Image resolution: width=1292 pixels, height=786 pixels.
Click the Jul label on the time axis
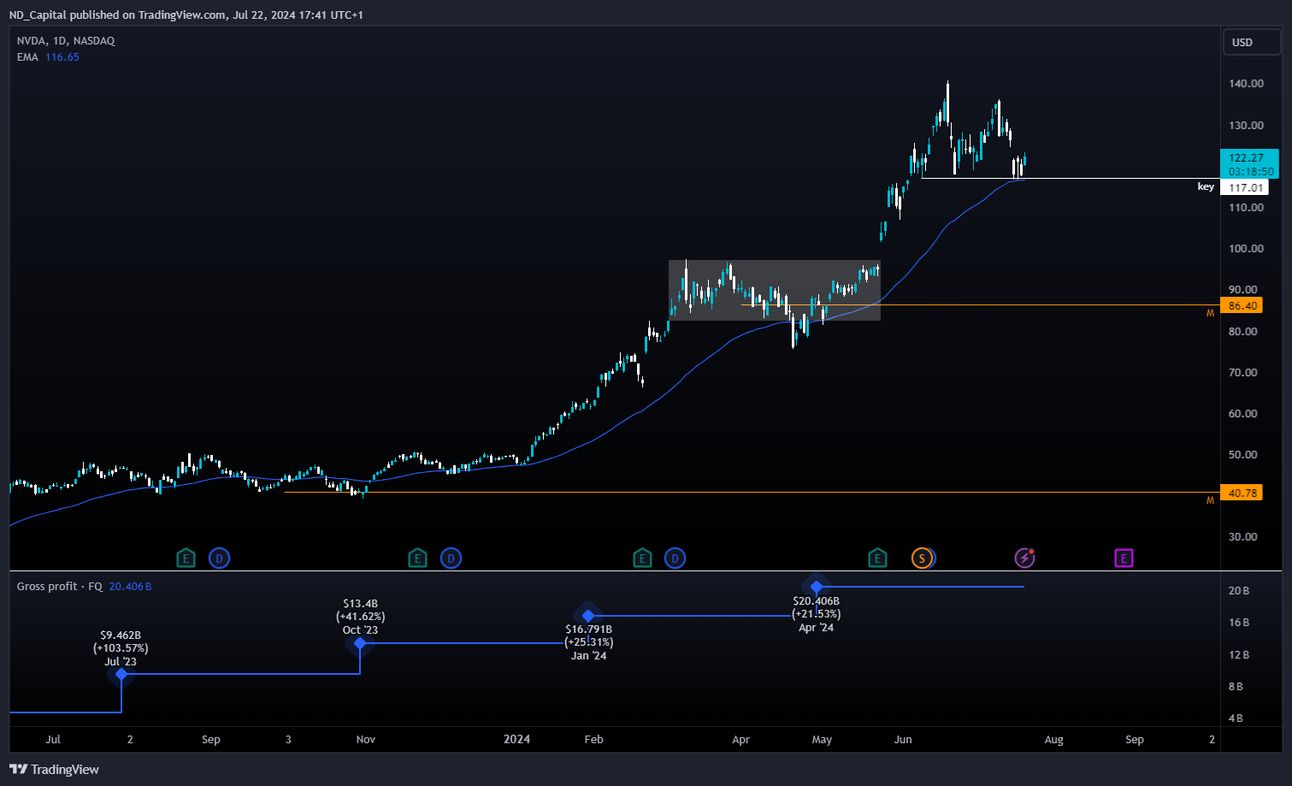(x=53, y=740)
